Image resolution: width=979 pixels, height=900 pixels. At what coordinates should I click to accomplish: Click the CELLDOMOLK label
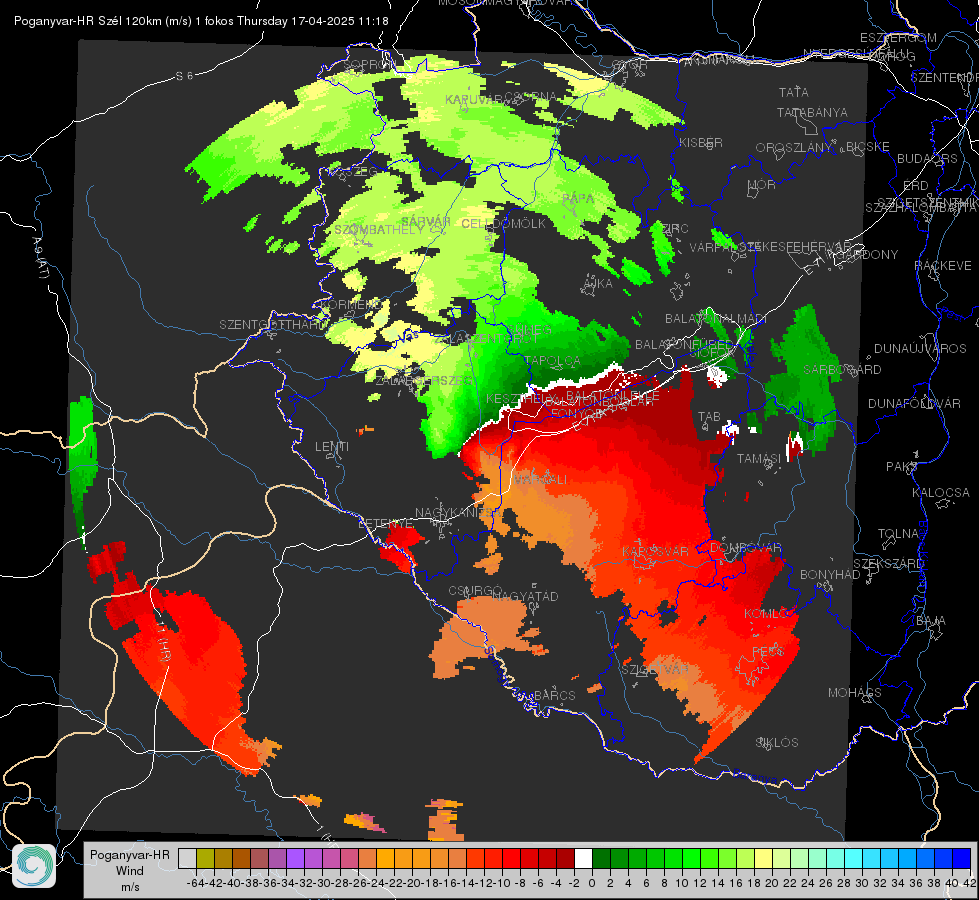pos(503,224)
